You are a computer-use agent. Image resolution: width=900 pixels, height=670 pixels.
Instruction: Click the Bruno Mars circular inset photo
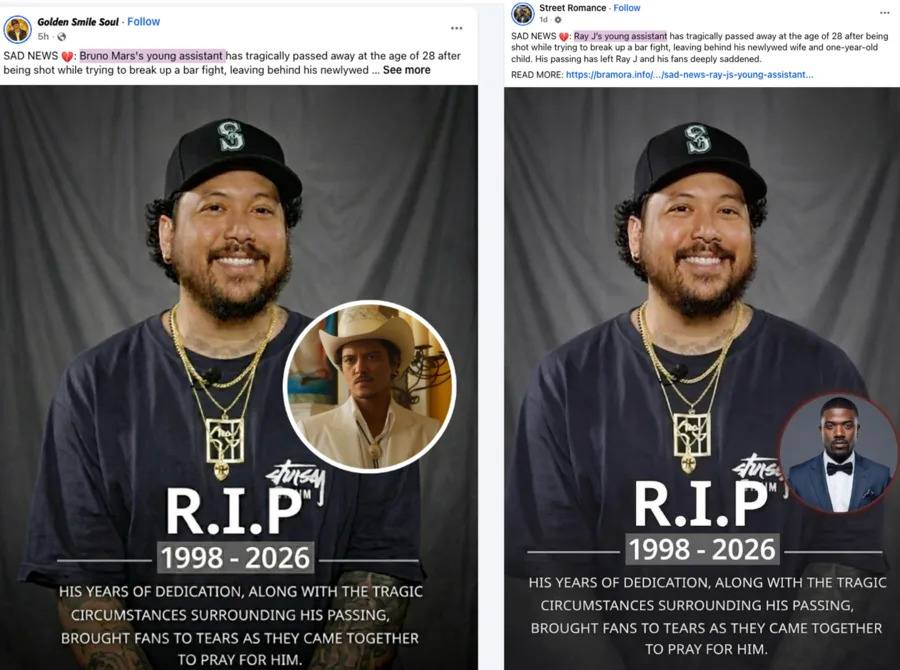tap(369, 387)
